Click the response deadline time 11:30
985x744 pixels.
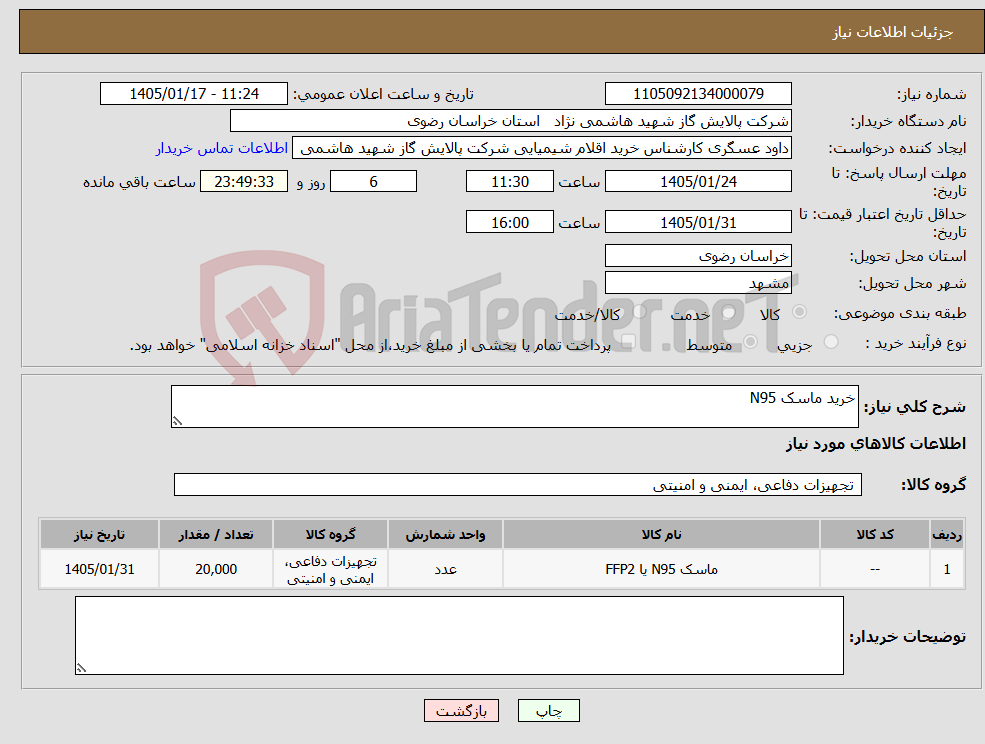point(509,182)
